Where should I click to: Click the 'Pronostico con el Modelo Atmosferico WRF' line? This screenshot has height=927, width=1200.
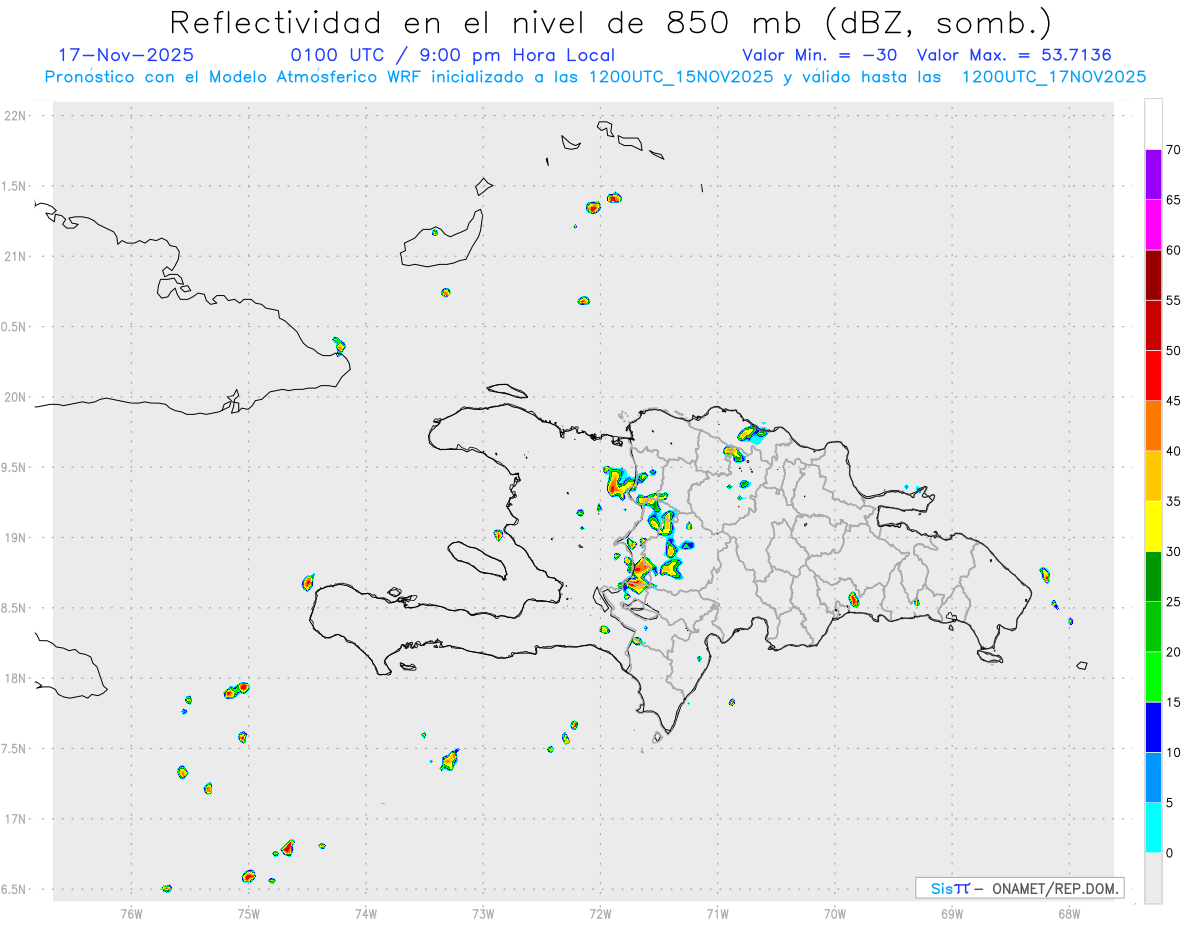[x=595, y=77]
